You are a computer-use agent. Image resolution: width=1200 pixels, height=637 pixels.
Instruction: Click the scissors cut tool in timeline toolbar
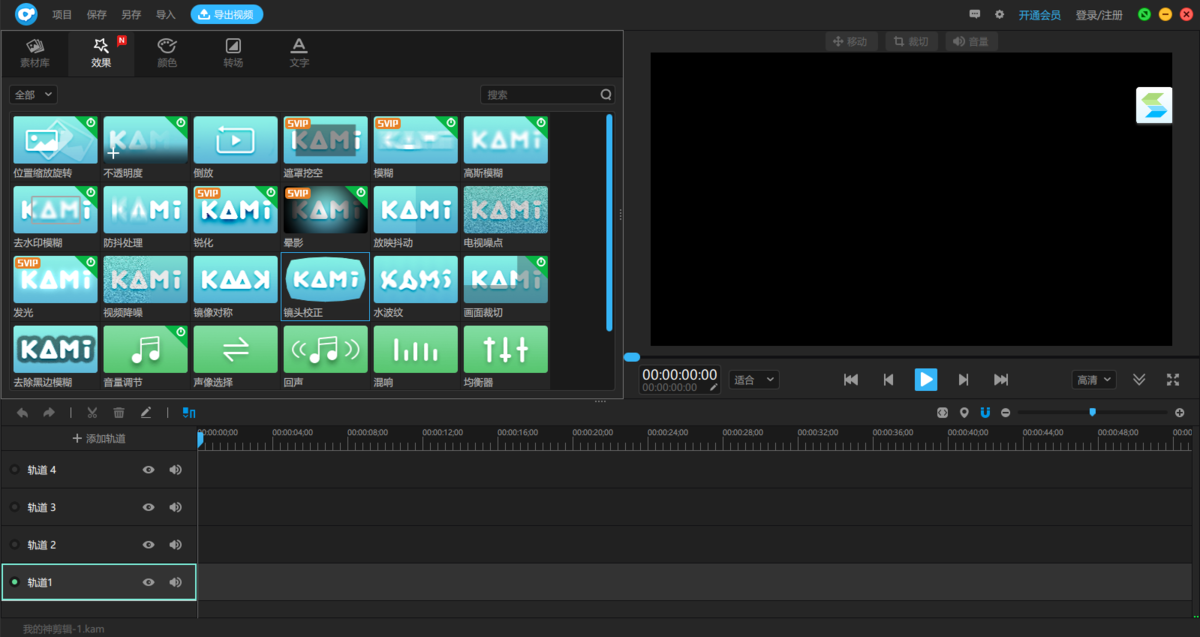pos(92,412)
